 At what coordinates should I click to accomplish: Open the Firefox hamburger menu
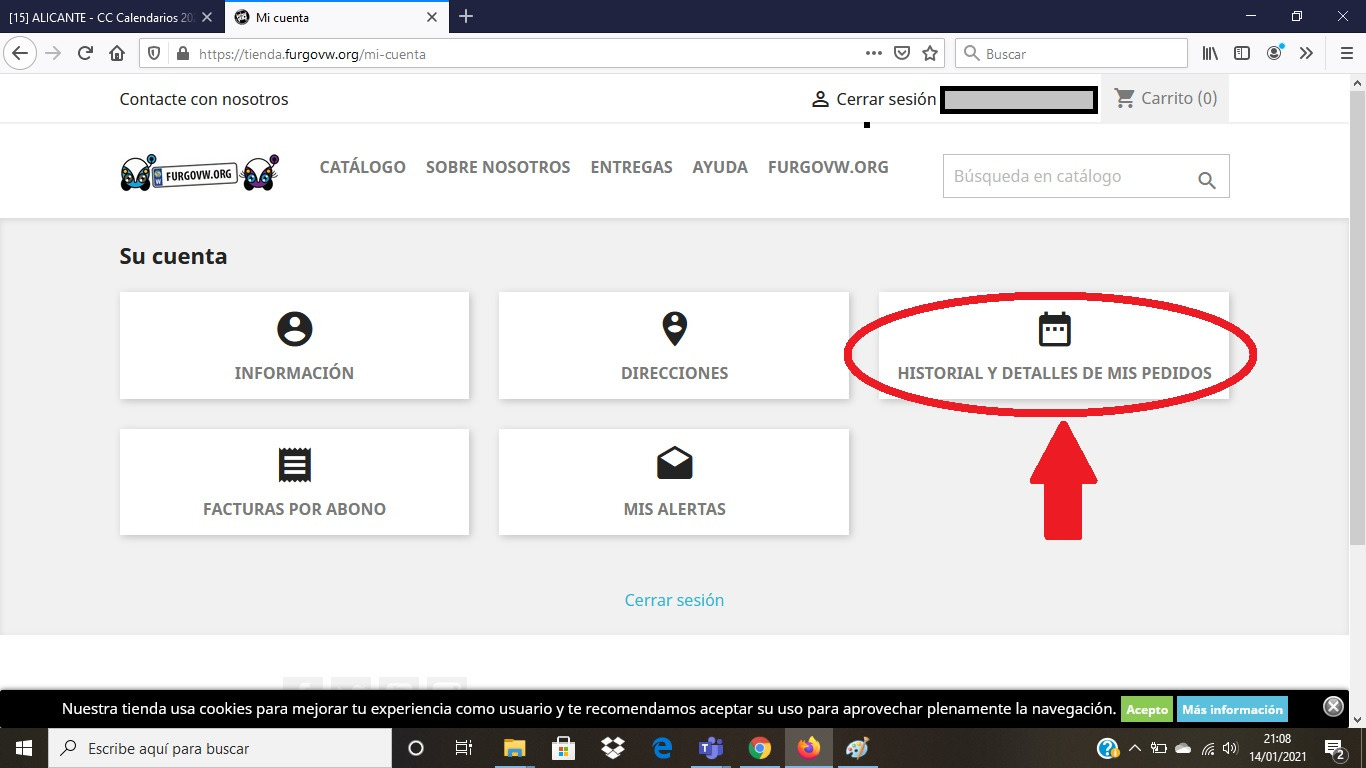click(1346, 53)
